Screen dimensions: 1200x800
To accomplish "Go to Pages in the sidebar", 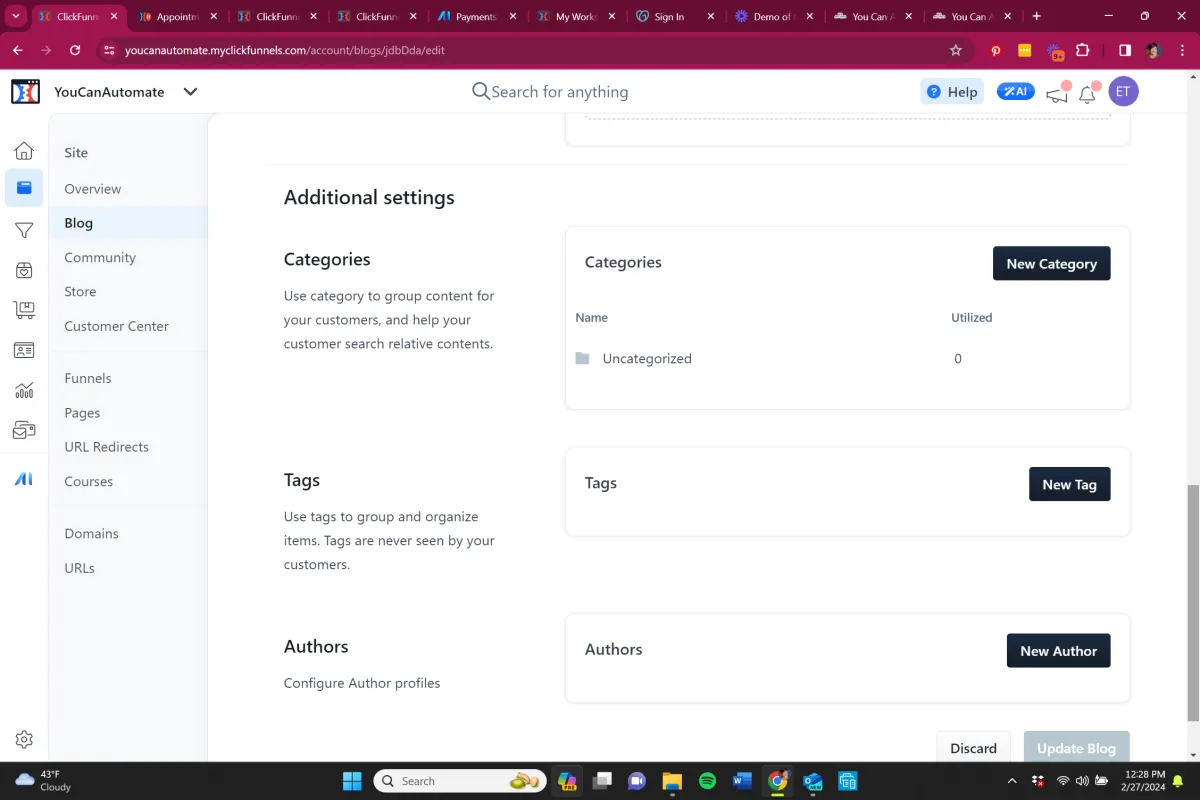I will click(82, 413).
